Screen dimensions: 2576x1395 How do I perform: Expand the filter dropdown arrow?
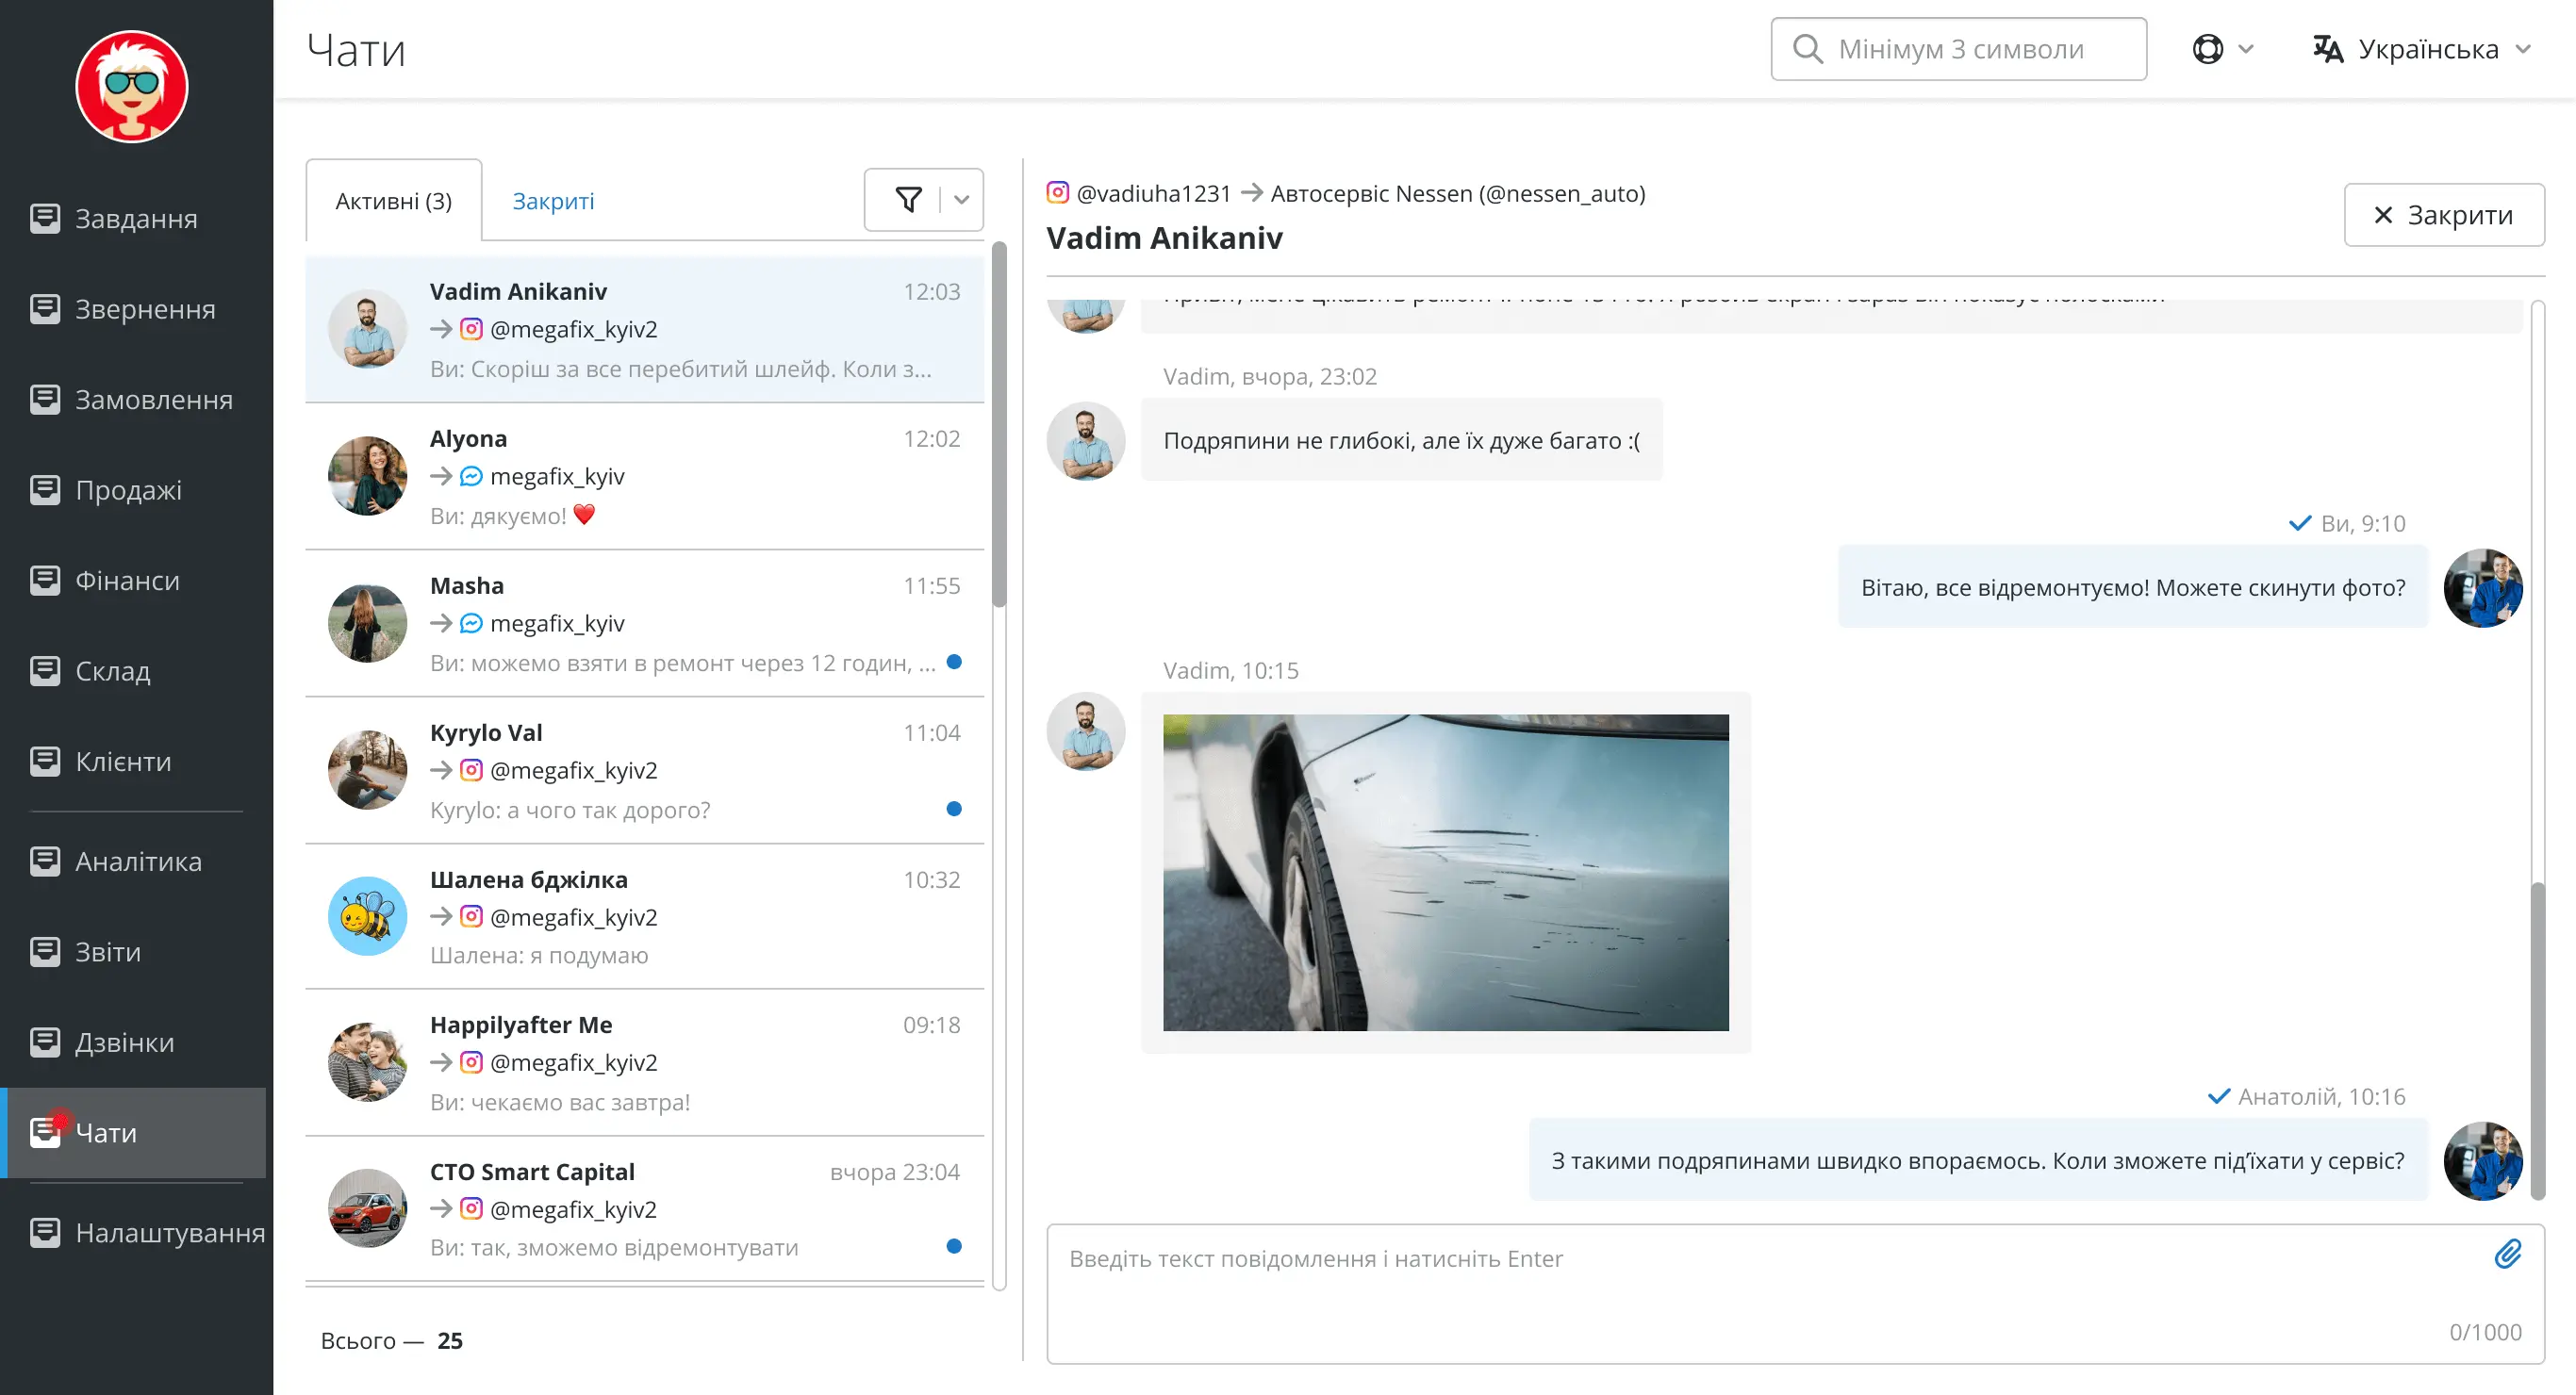coord(961,200)
